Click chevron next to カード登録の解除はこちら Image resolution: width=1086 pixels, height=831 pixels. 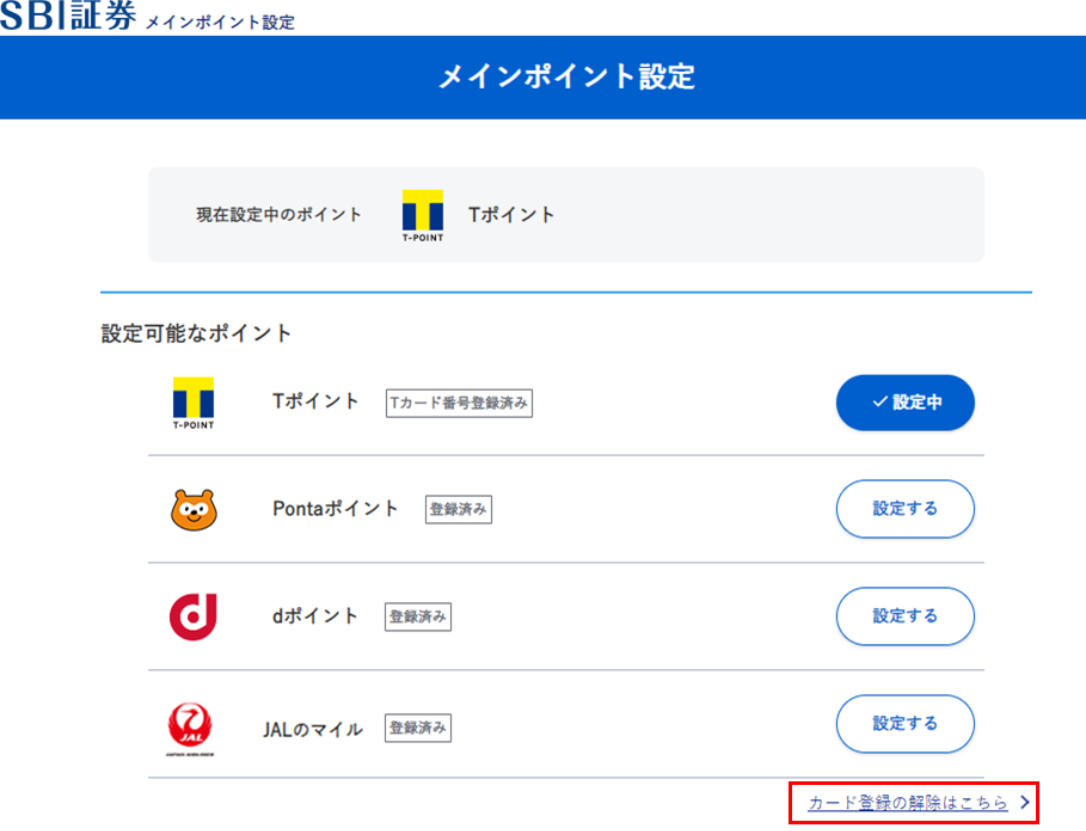[1024, 802]
